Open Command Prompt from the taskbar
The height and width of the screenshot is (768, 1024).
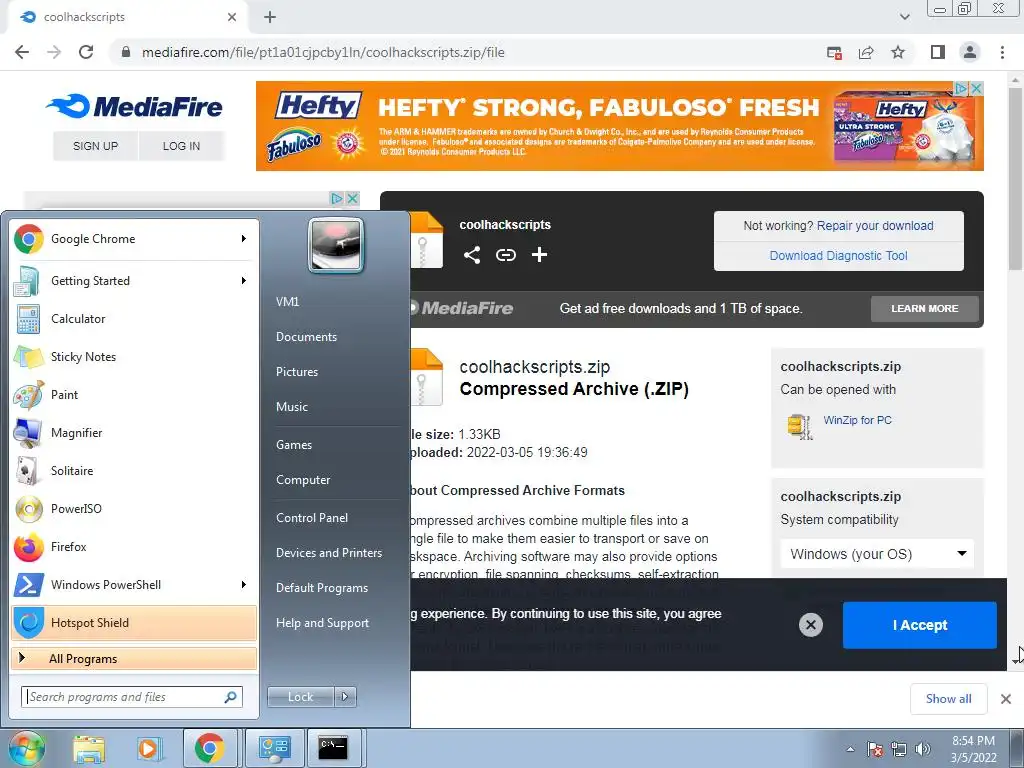(333, 748)
